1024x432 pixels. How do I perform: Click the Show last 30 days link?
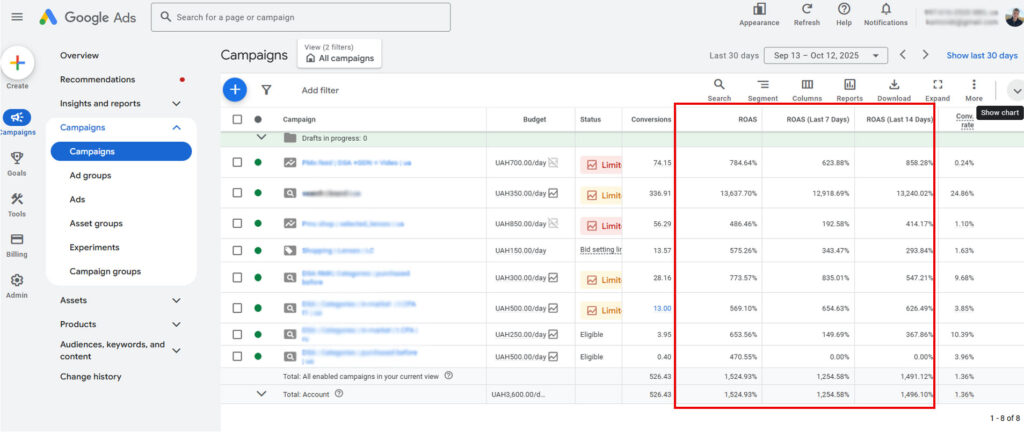pos(982,55)
